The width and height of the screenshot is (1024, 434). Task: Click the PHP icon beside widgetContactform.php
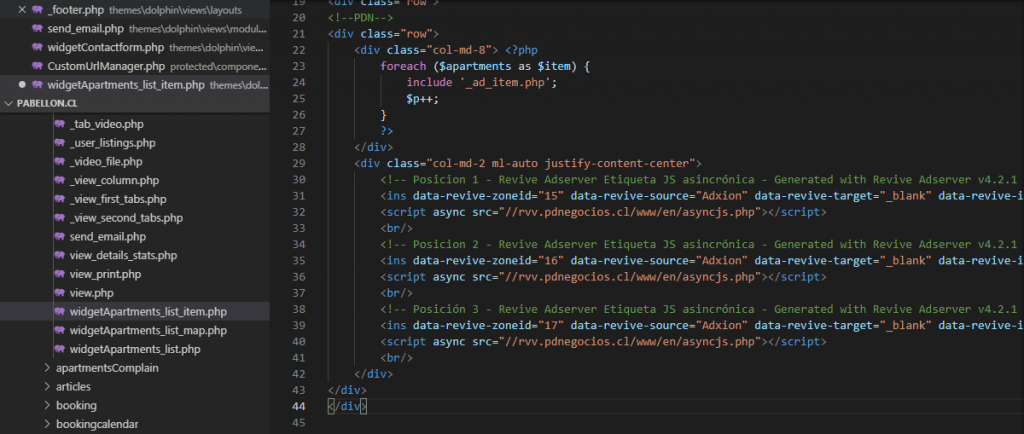tap(38, 47)
